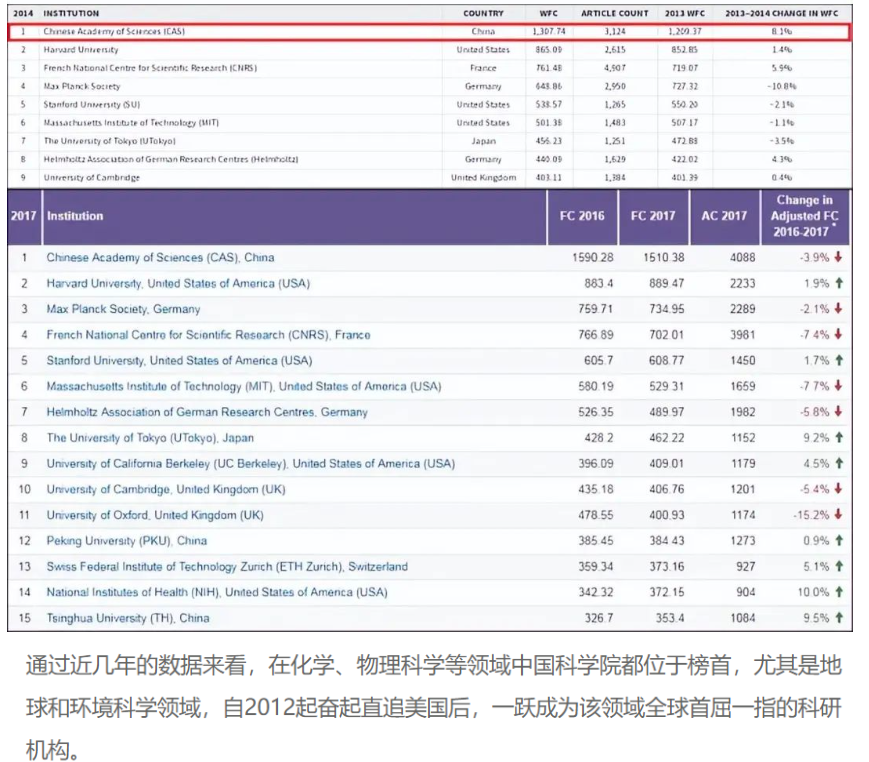Screen dimensions: 869x762
Task: Click the red down arrow beside -5.8%
Action: (839, 412)
